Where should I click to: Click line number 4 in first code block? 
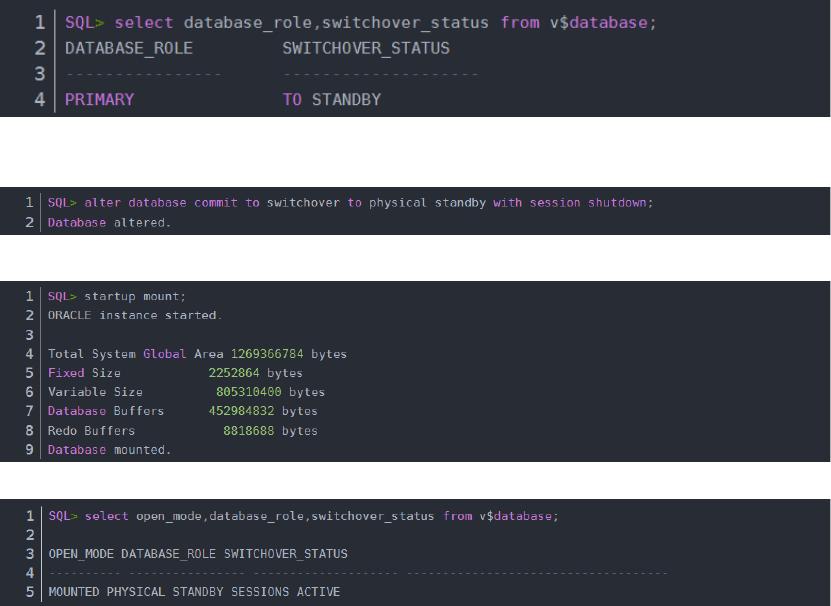[40, 100]
